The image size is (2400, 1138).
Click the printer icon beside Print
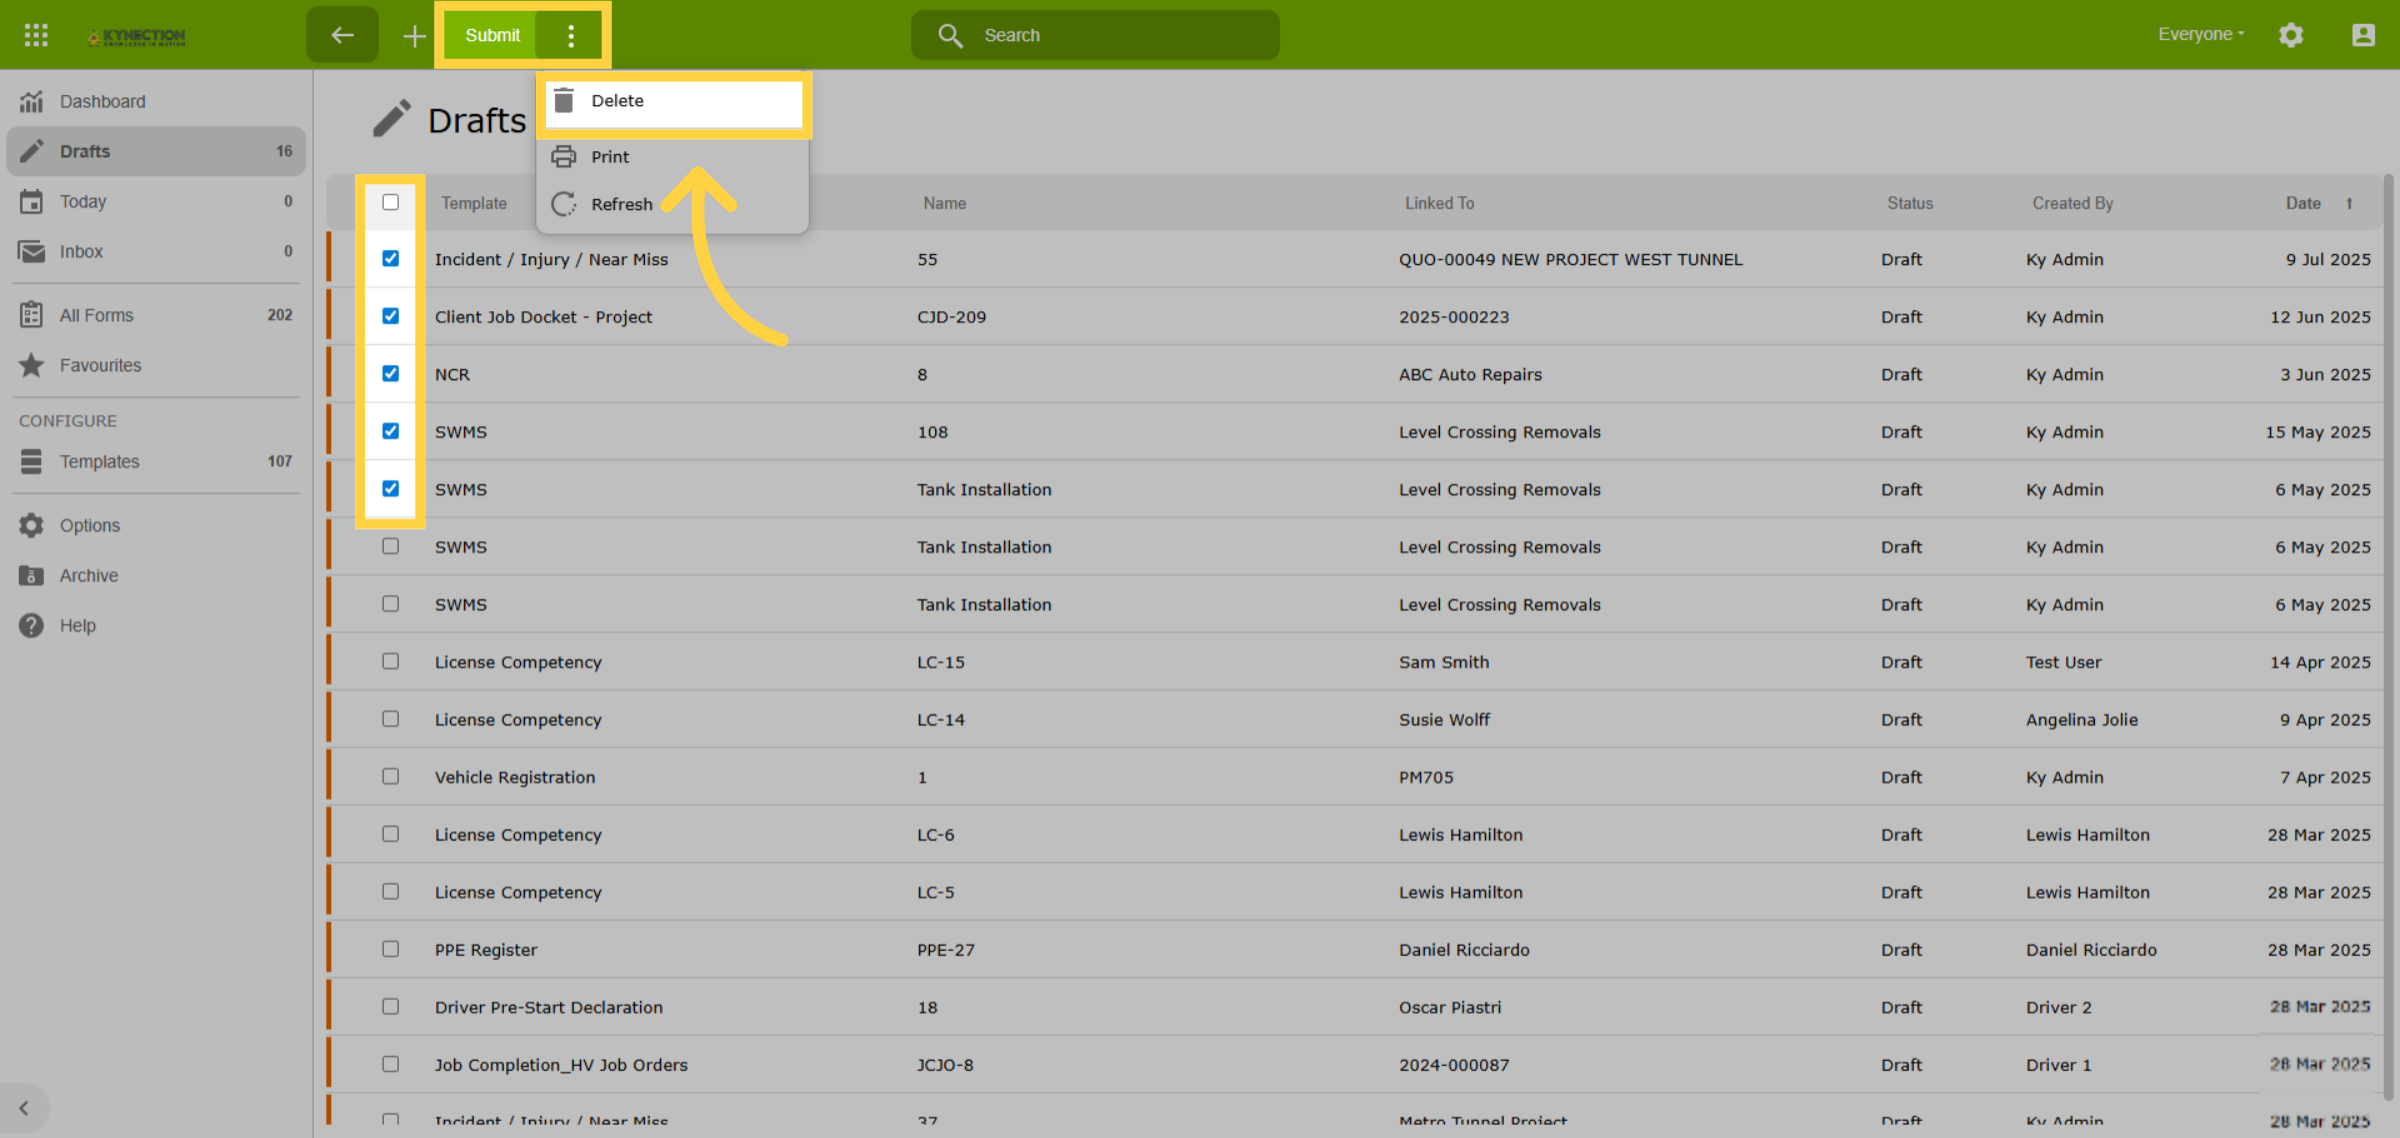pos(564,156)
